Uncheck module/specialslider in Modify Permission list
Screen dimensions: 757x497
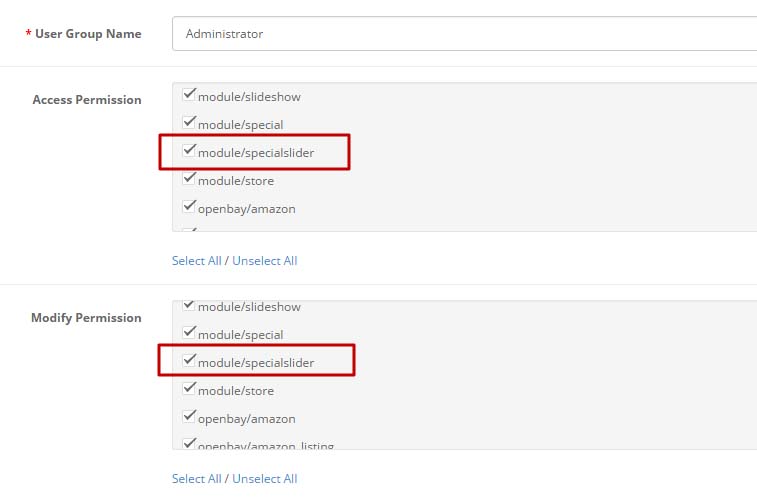pyautogui.click(x=189, y=361)
